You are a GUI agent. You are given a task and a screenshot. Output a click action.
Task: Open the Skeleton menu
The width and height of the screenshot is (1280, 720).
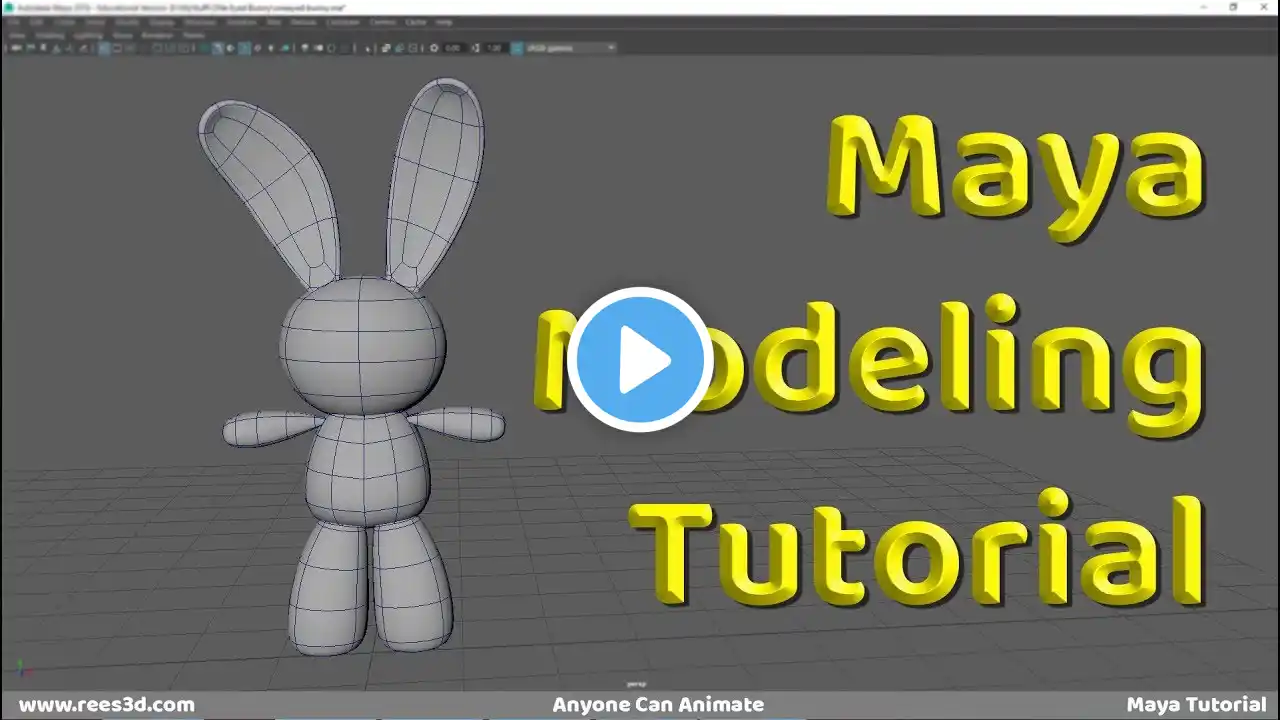[241, 21]
